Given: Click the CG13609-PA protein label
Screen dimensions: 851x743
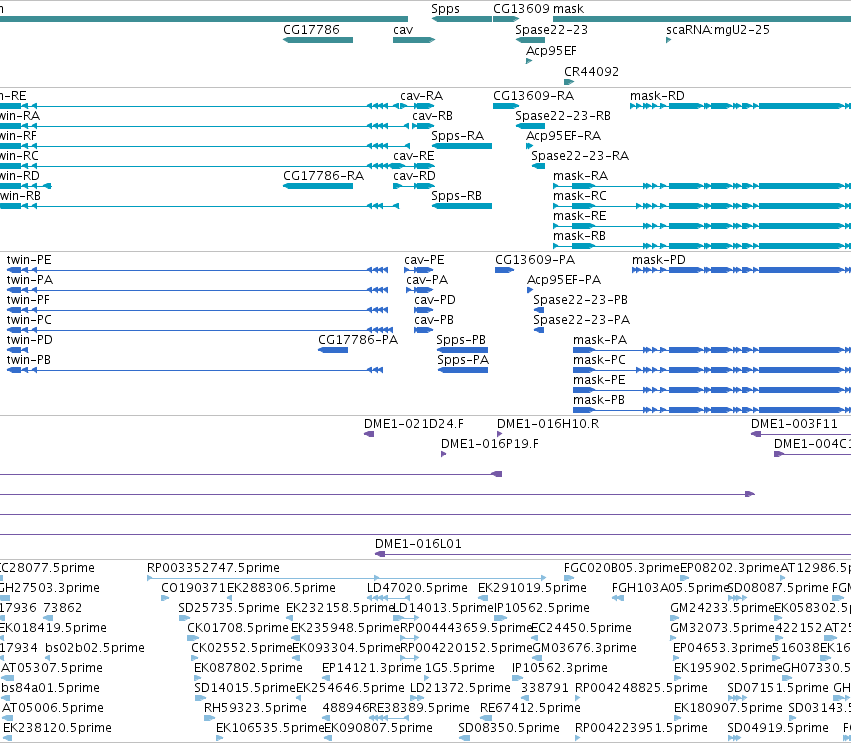Looking at the screenshot, I should pyautogui.click(x=535, y=261).
